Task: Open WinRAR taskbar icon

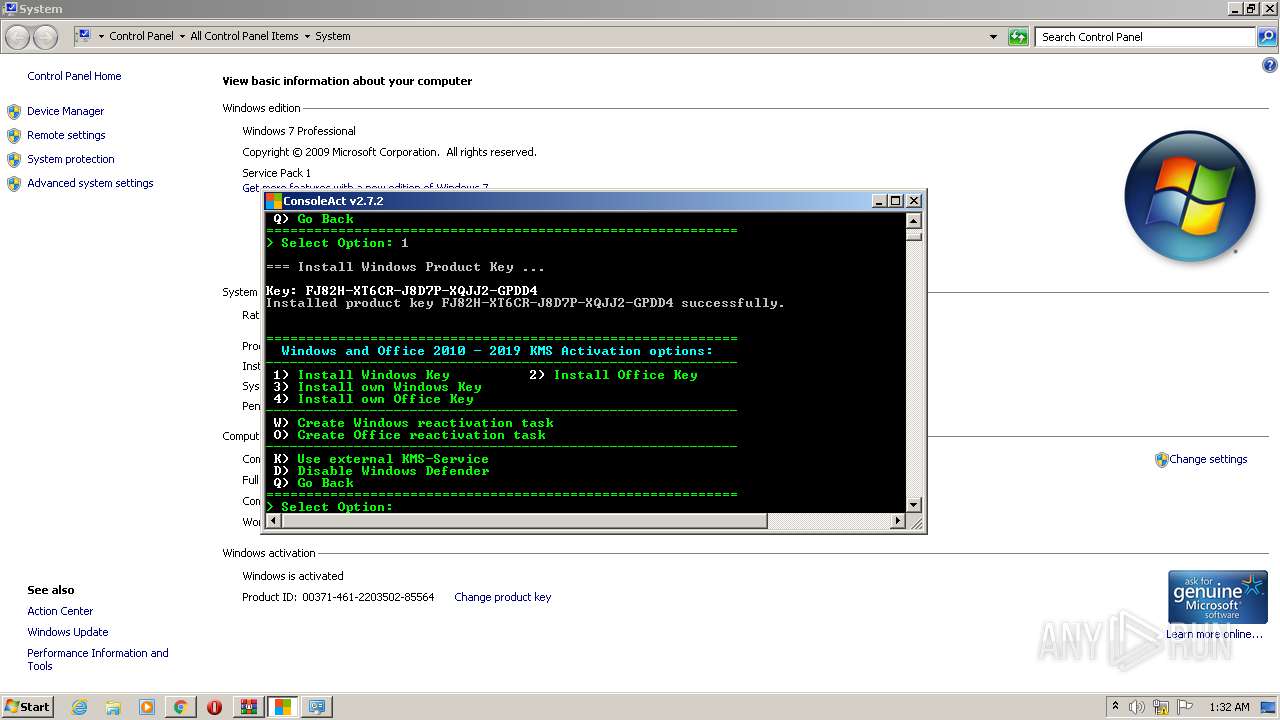Action: pos(249,707)
